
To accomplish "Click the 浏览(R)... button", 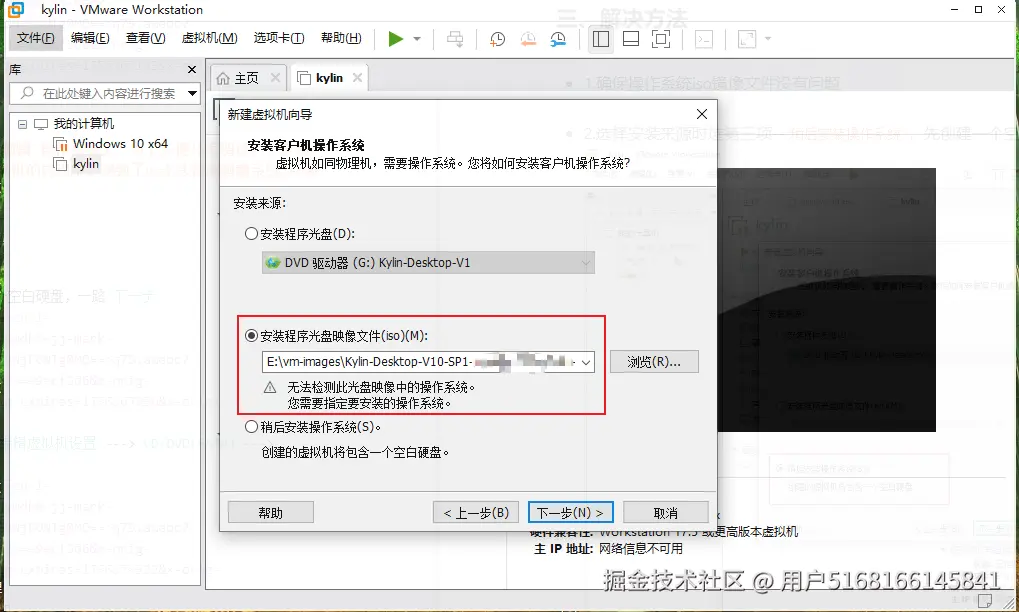I will pos(654,362).
